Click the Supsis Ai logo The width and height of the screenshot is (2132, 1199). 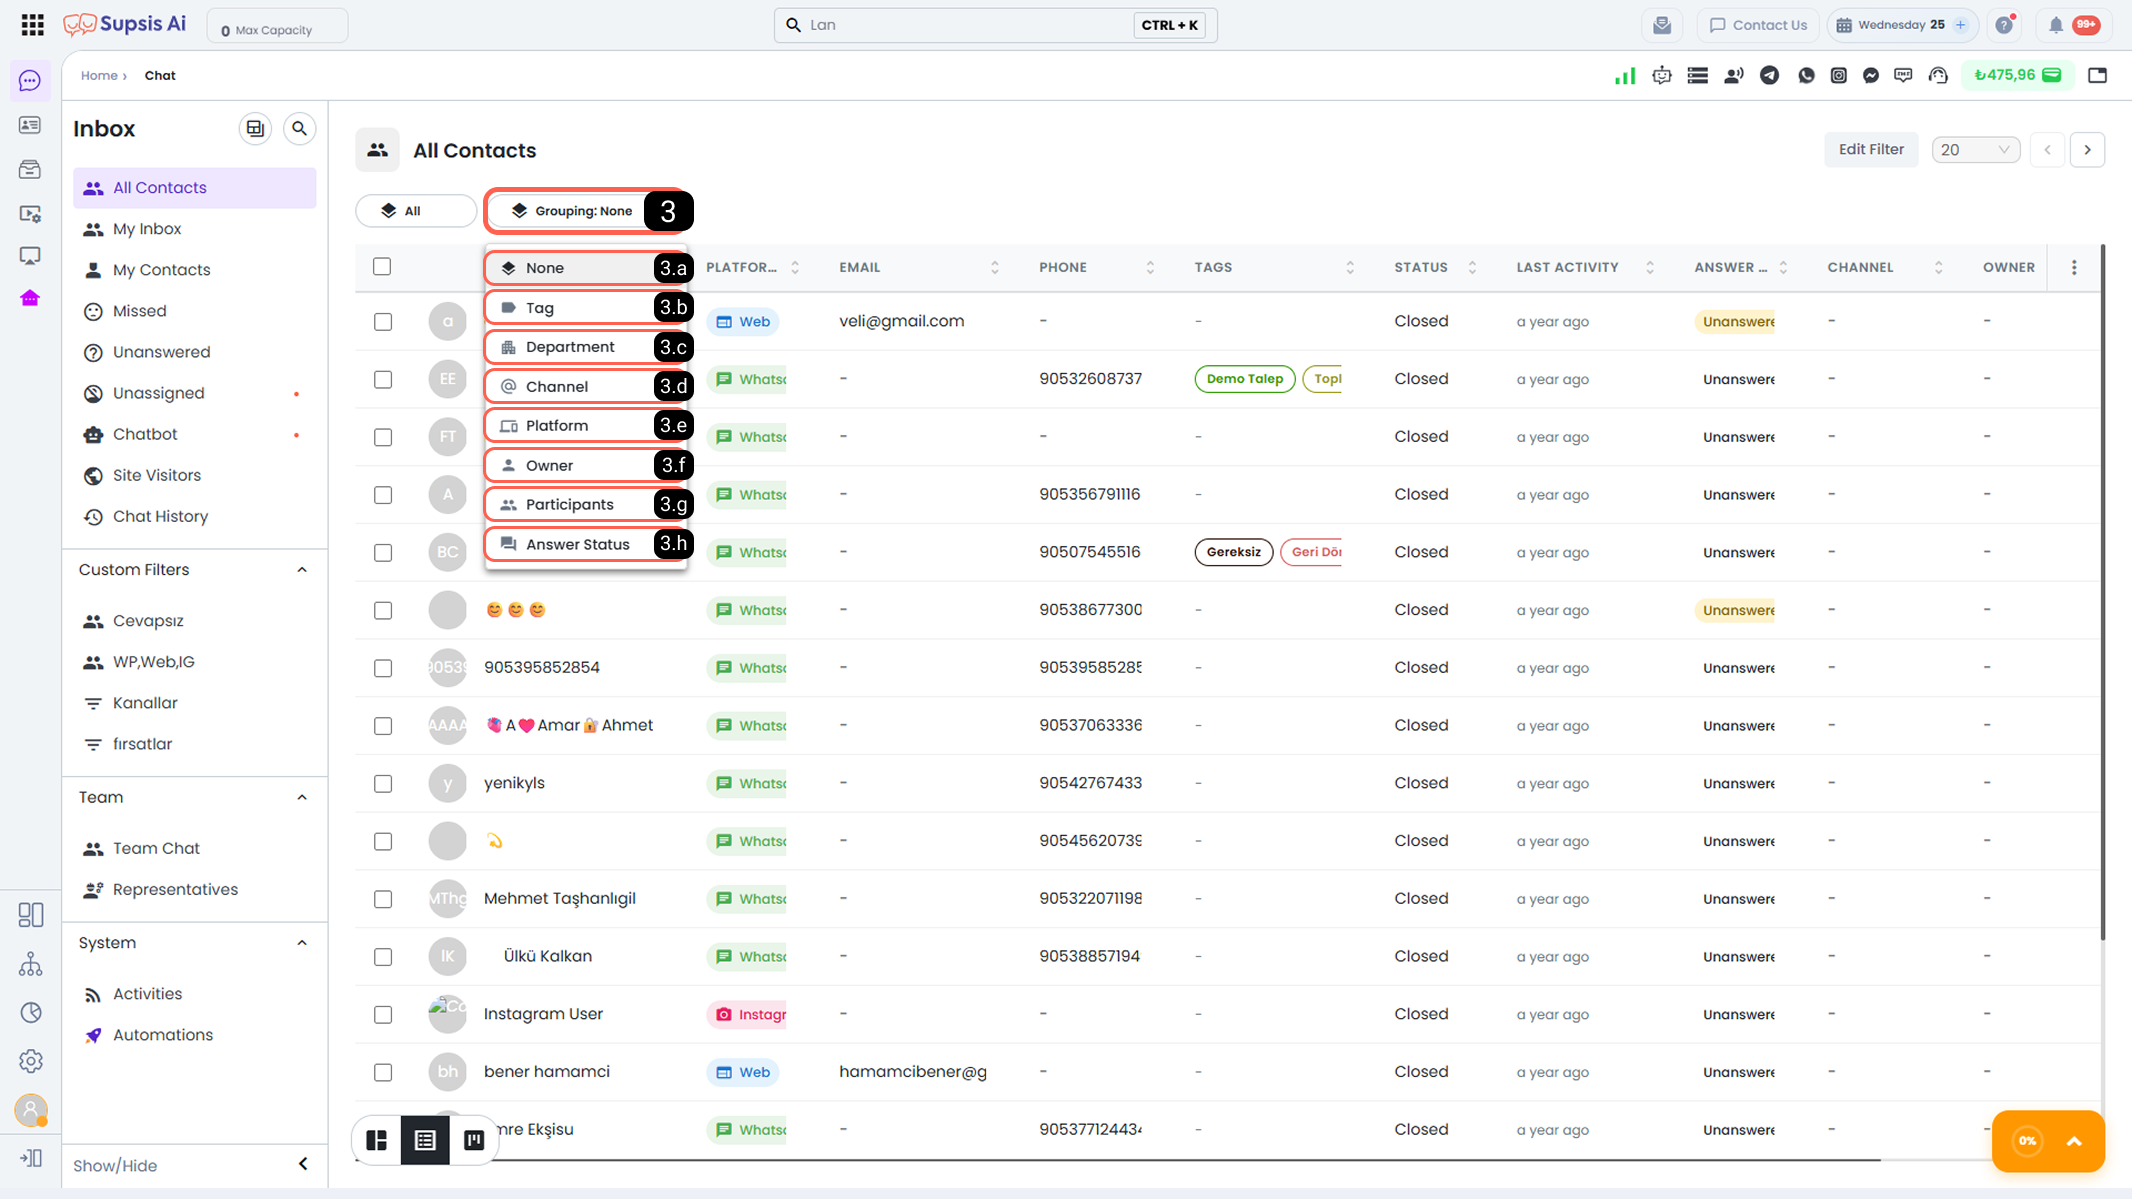point(125,24)
